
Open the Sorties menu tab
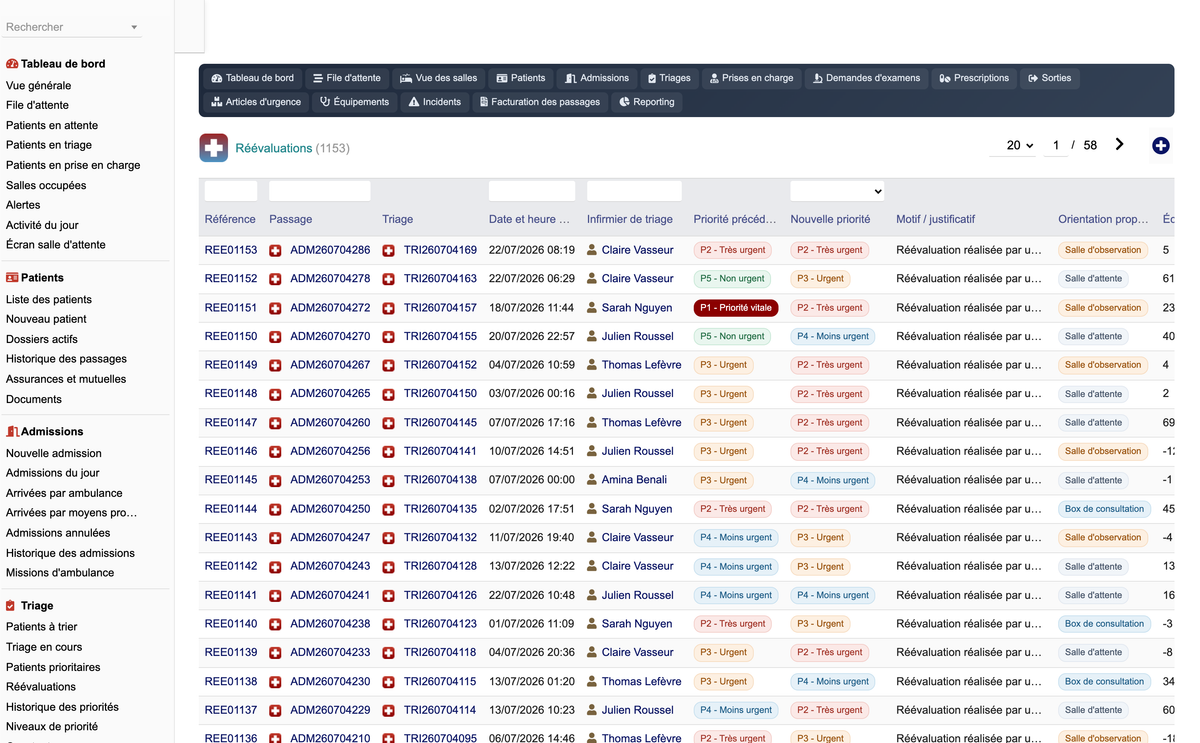(x=1049, y=78)
